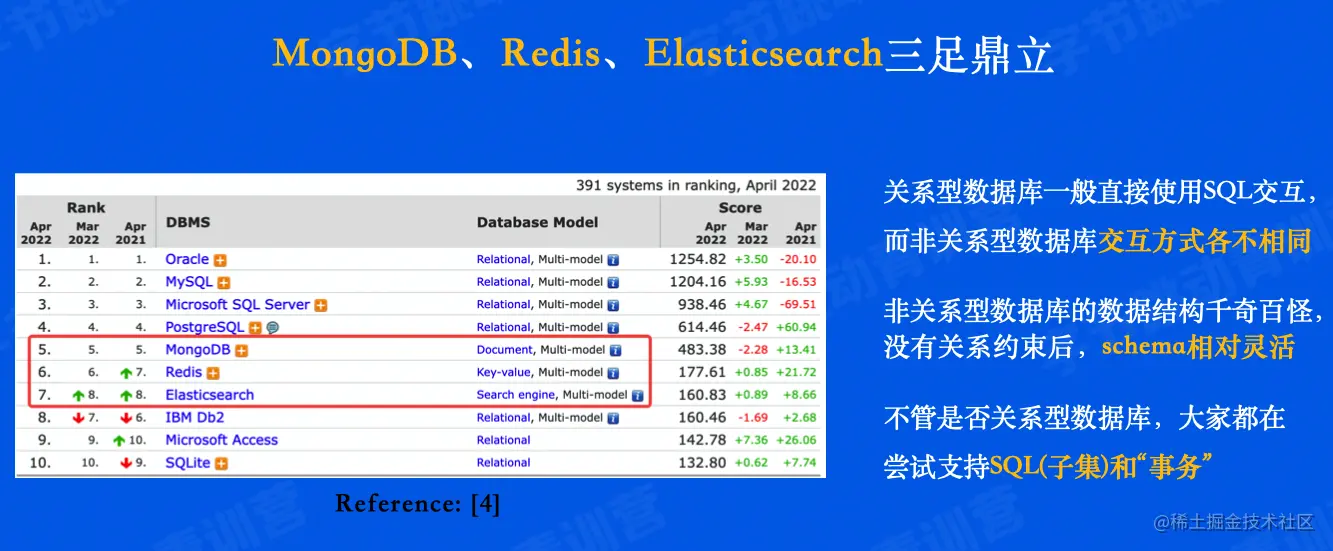Screen dimensions: 1333x551
Task: Click the plus icon after Microsoft SQL Server
Action: point(321,305)
